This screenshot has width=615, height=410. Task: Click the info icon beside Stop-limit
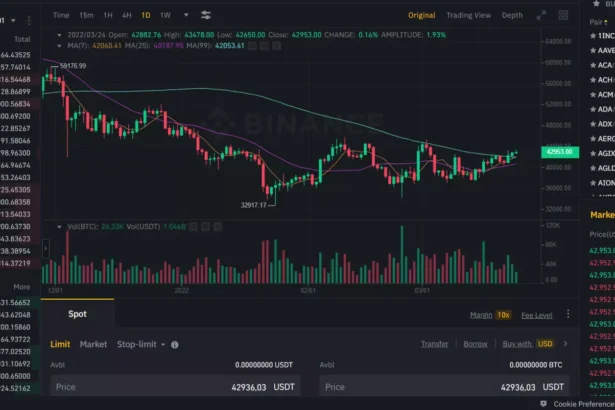coord(175,344)
